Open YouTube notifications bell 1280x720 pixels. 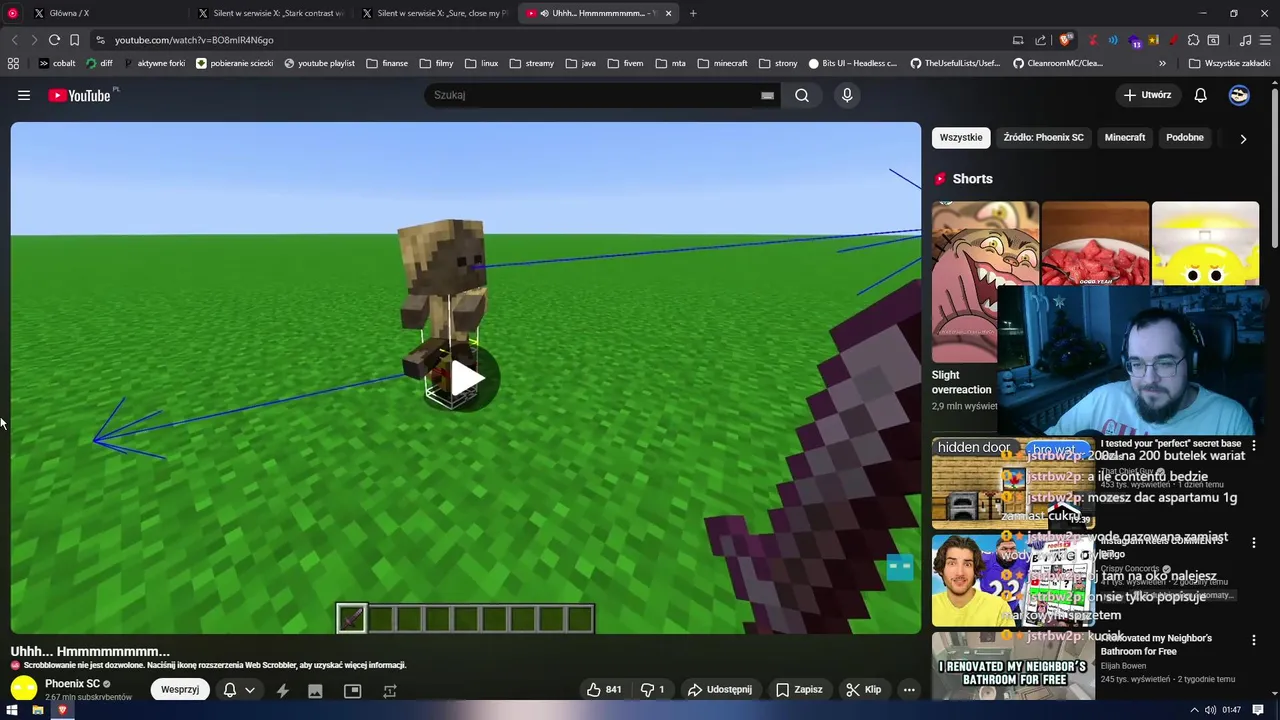(1200, 95)
